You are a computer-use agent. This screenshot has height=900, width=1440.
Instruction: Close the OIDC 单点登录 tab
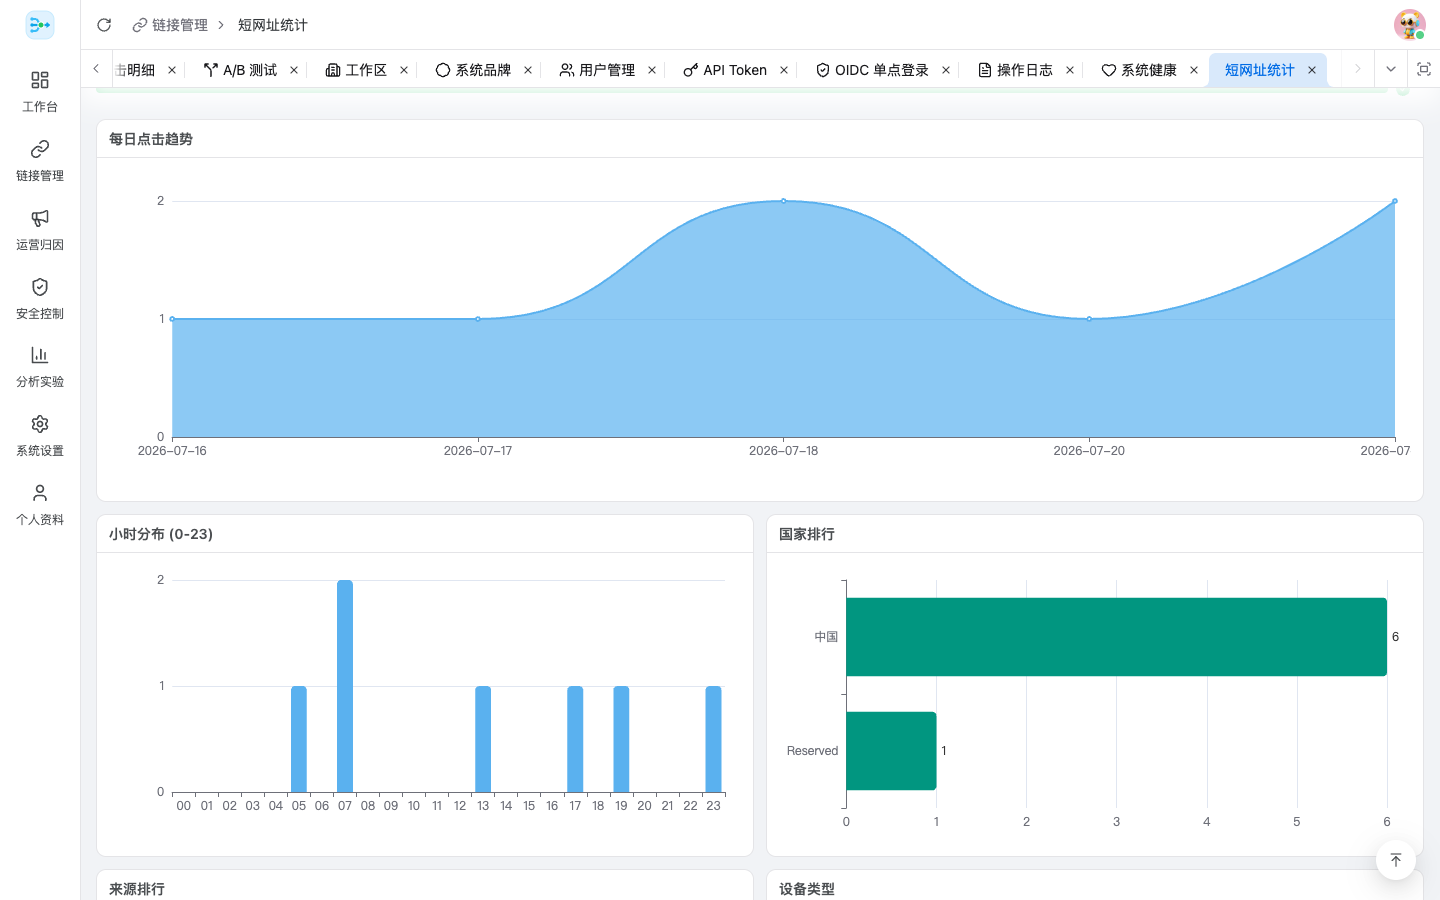pyautogui.click(x=946, y=70)
